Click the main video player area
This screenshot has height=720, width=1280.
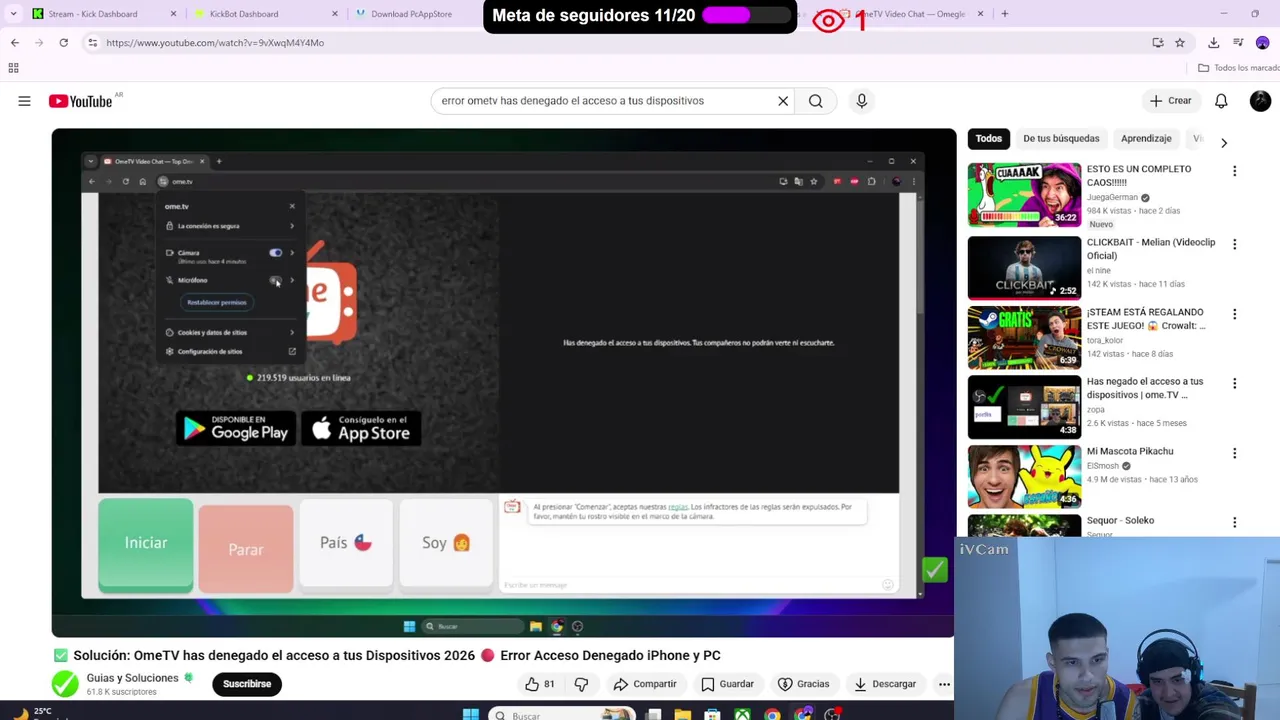pyautogui.click(x=503, y=383)
